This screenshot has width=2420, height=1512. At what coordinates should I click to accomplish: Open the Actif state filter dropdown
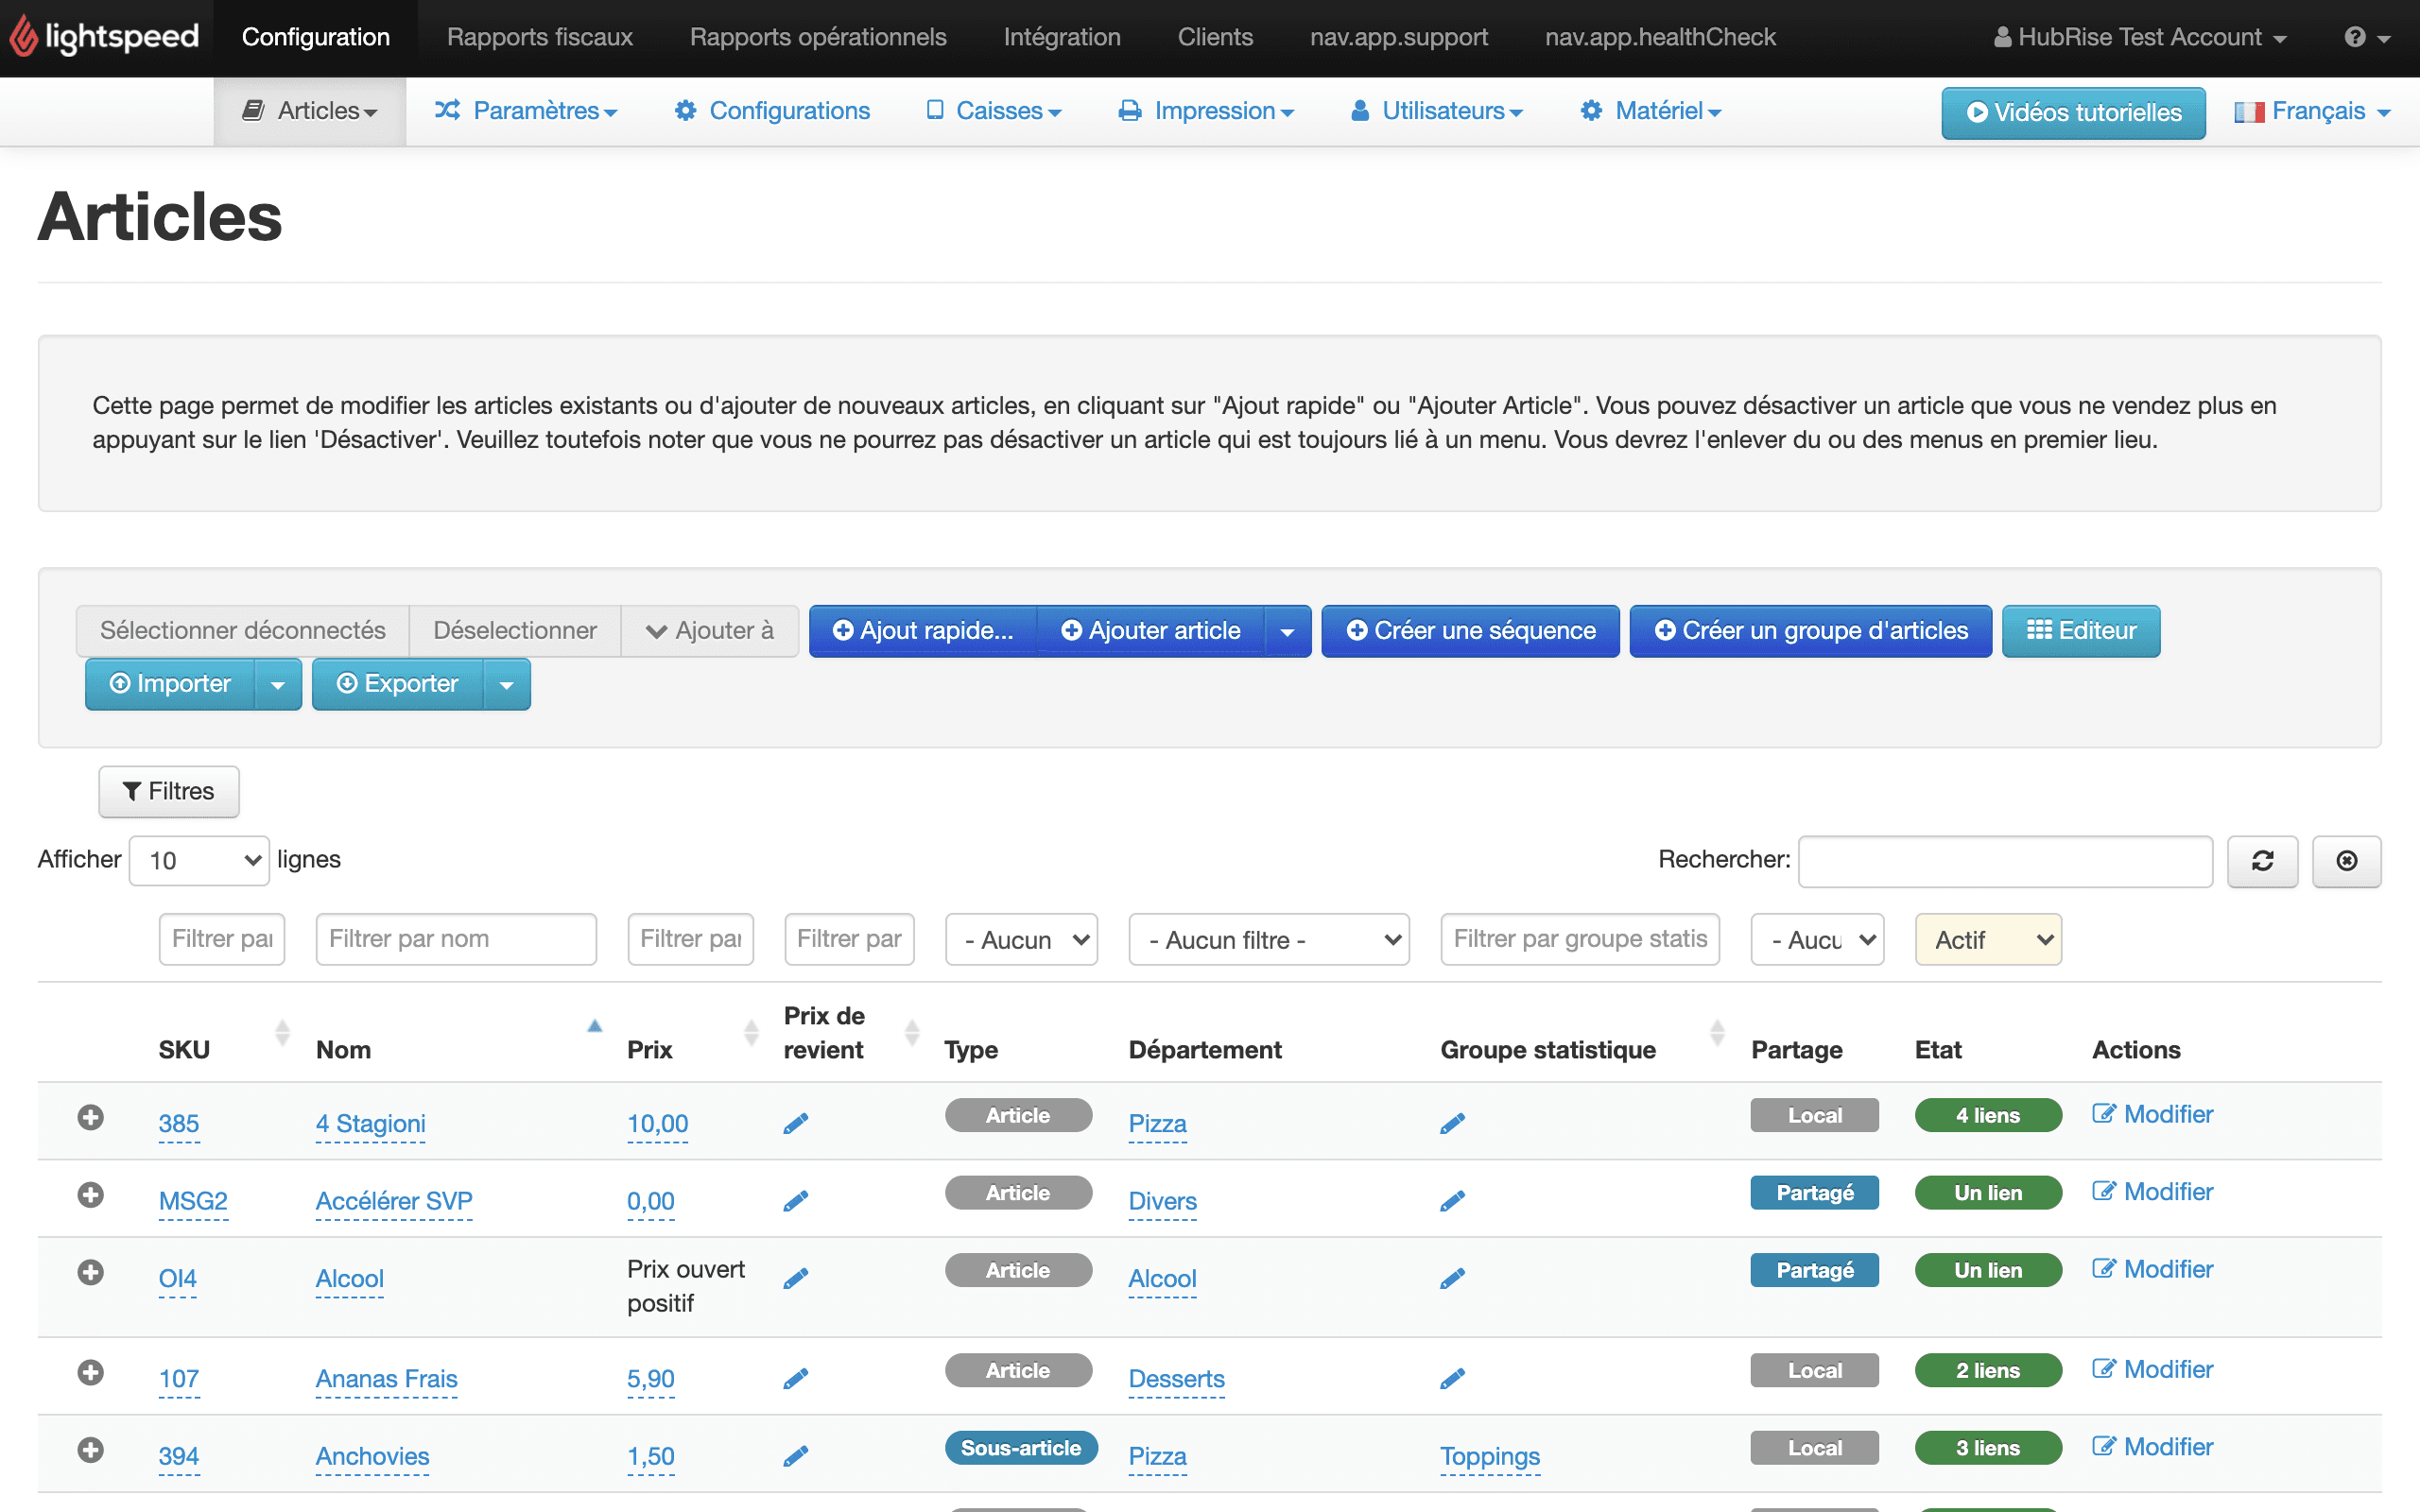(x=1987, y=939)
